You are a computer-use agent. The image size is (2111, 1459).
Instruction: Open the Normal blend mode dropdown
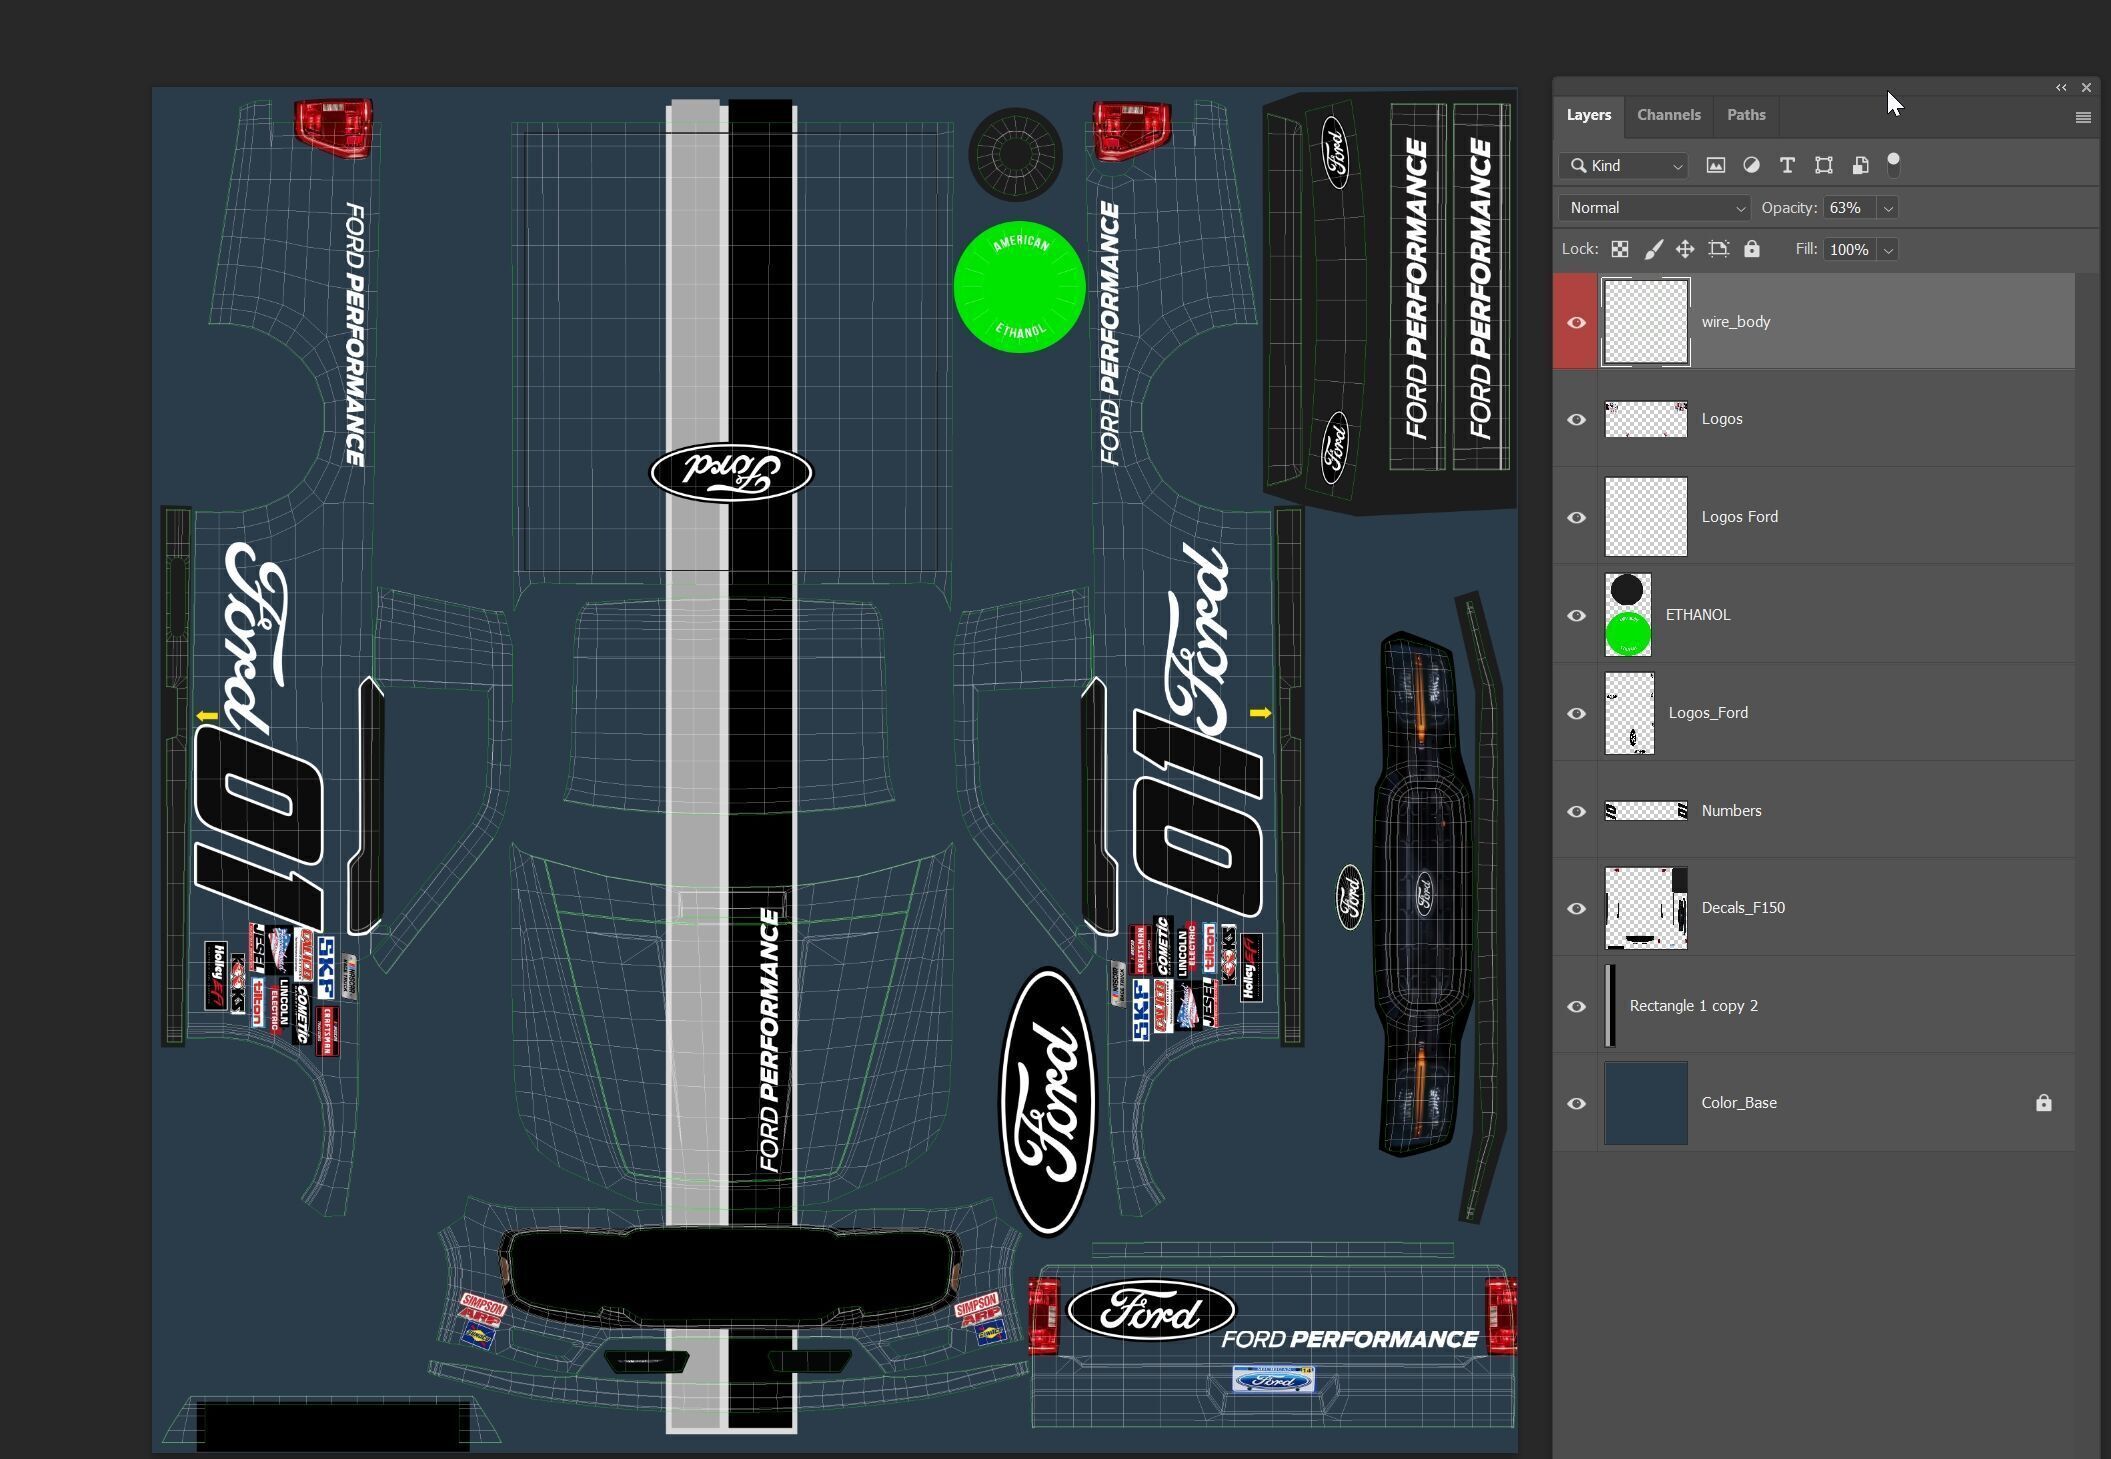click(x=1654, y=208)
